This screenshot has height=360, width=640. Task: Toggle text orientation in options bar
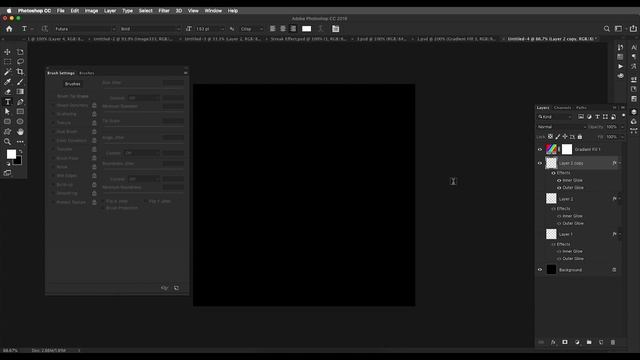pyautogui.click(x=44, y=29)
